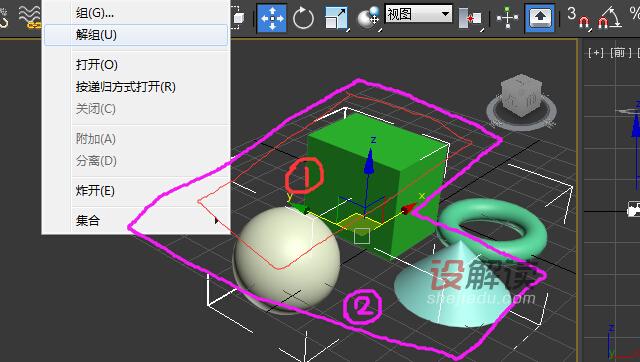Image resolution: width=640 pixels, height=362 pixels.
Task: Toggle the 3D Snaps magnet icon
Action: (x=578, y=17)
